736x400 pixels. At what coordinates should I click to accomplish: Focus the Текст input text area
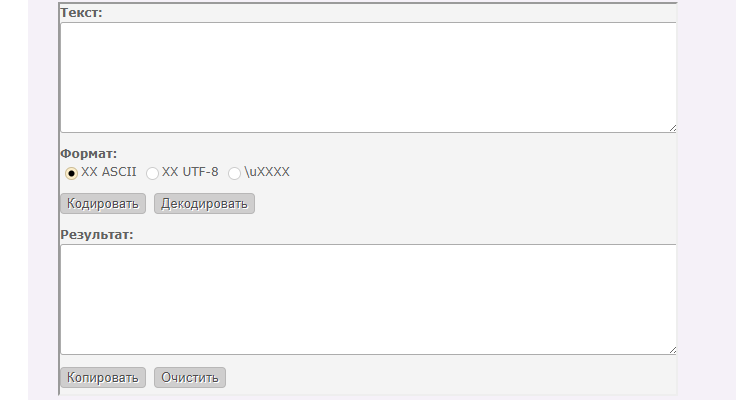pyautogui.click(x=368, y=77)
